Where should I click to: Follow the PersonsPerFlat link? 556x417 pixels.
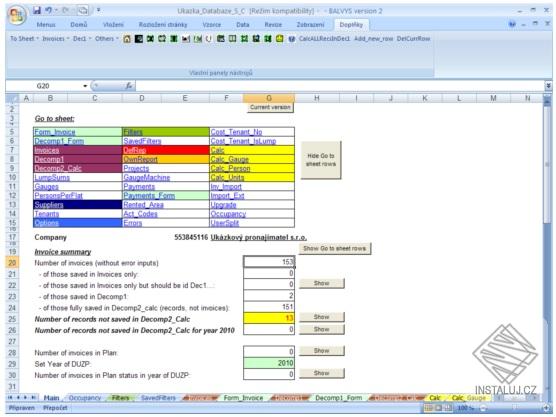59,196
